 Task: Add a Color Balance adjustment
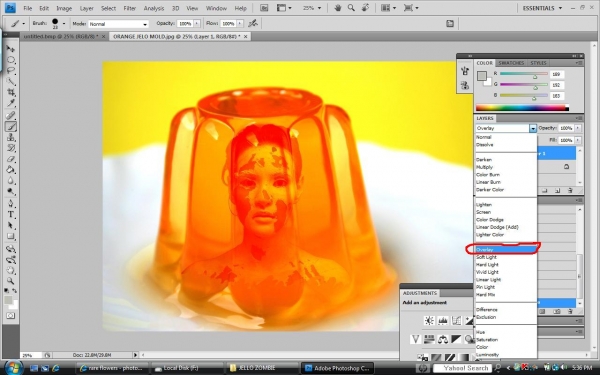(x=443, y=339)
